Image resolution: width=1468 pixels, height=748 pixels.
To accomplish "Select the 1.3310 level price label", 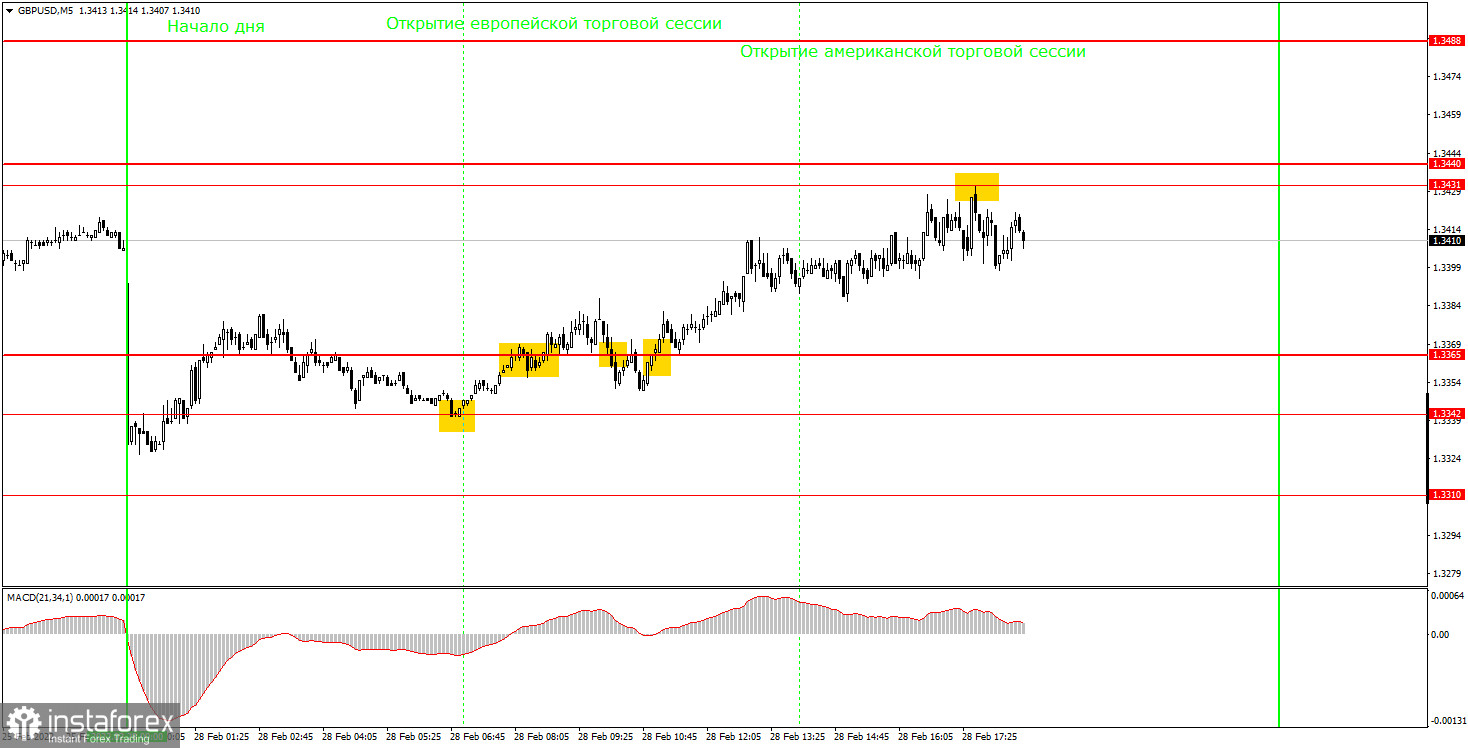I will tap(1447, 495).
